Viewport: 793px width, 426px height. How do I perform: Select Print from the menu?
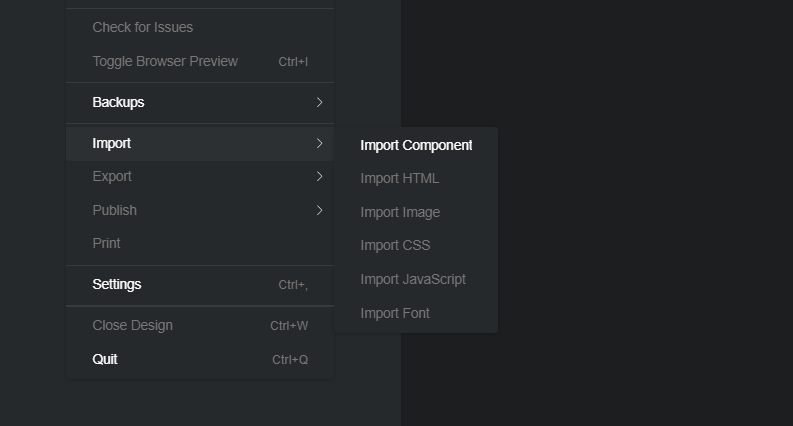106,243
